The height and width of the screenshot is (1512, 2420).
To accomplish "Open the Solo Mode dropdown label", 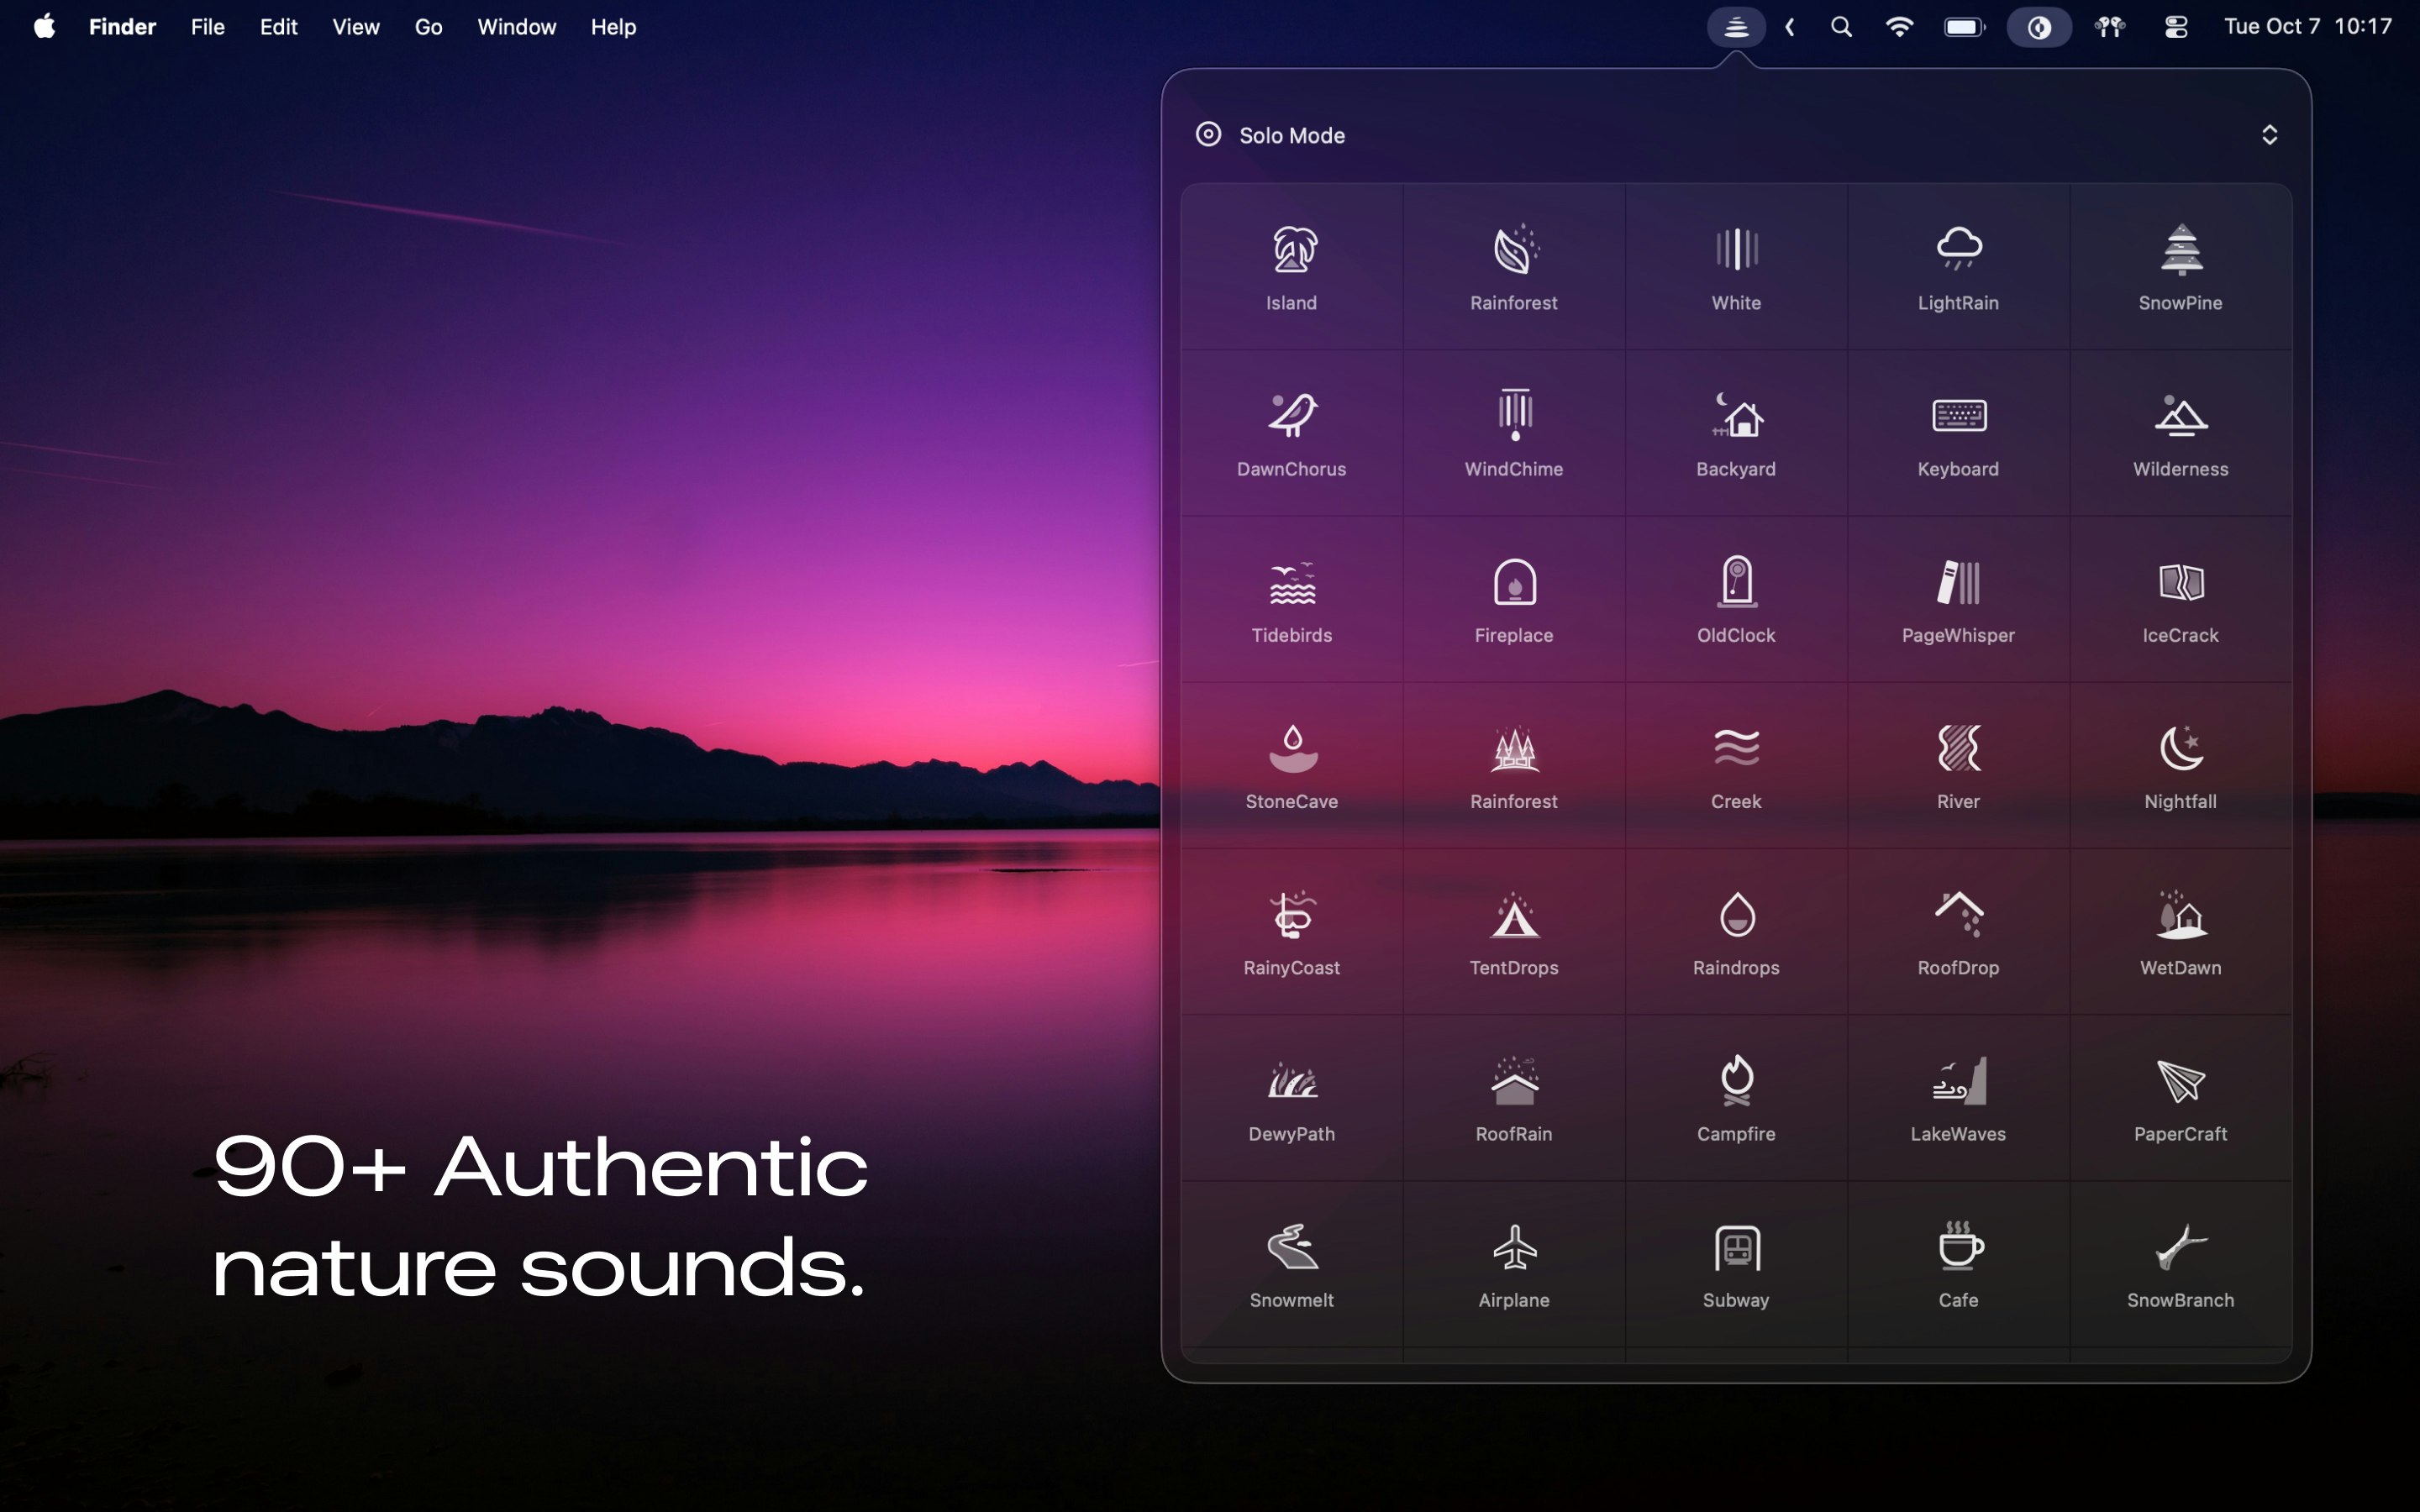I will tap(1291, 135).
